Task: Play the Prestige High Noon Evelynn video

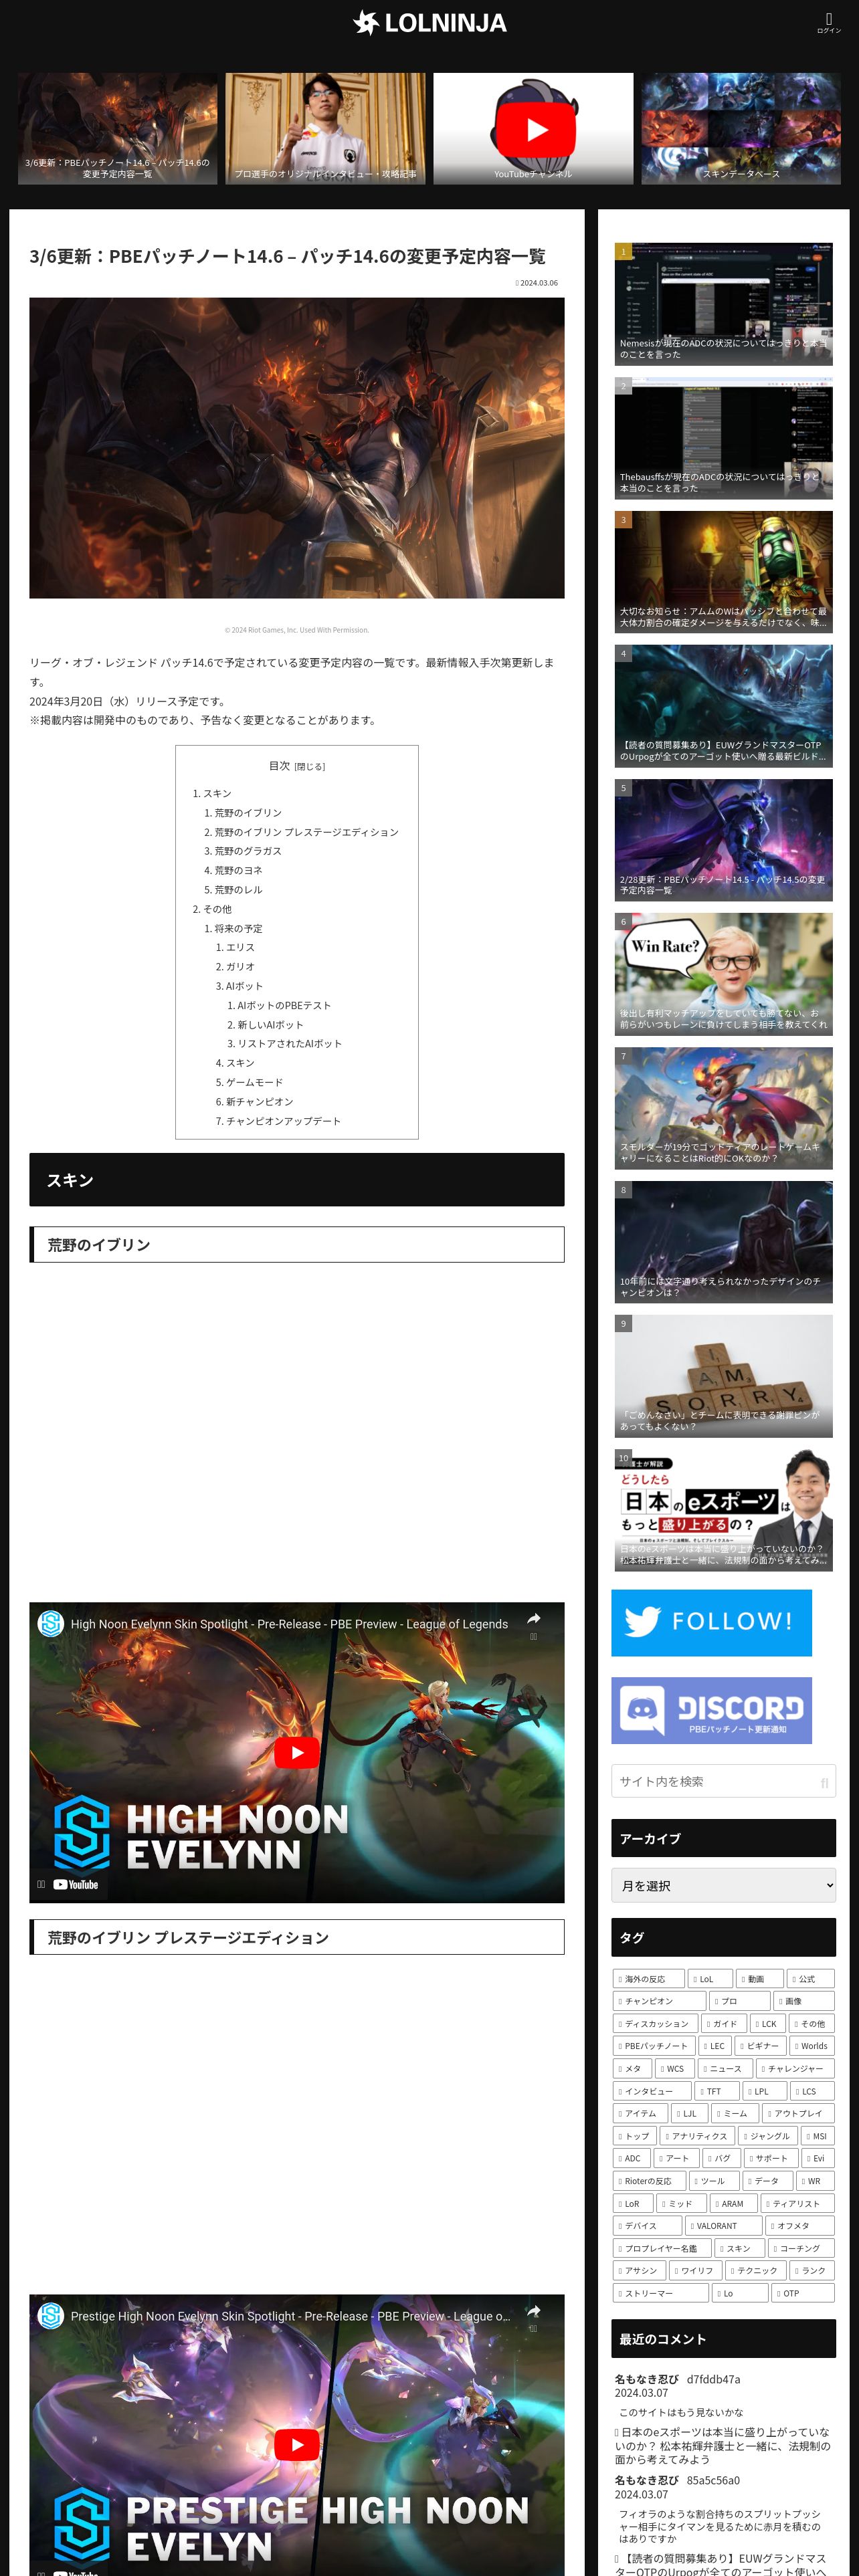Action: click(297, 2444)
